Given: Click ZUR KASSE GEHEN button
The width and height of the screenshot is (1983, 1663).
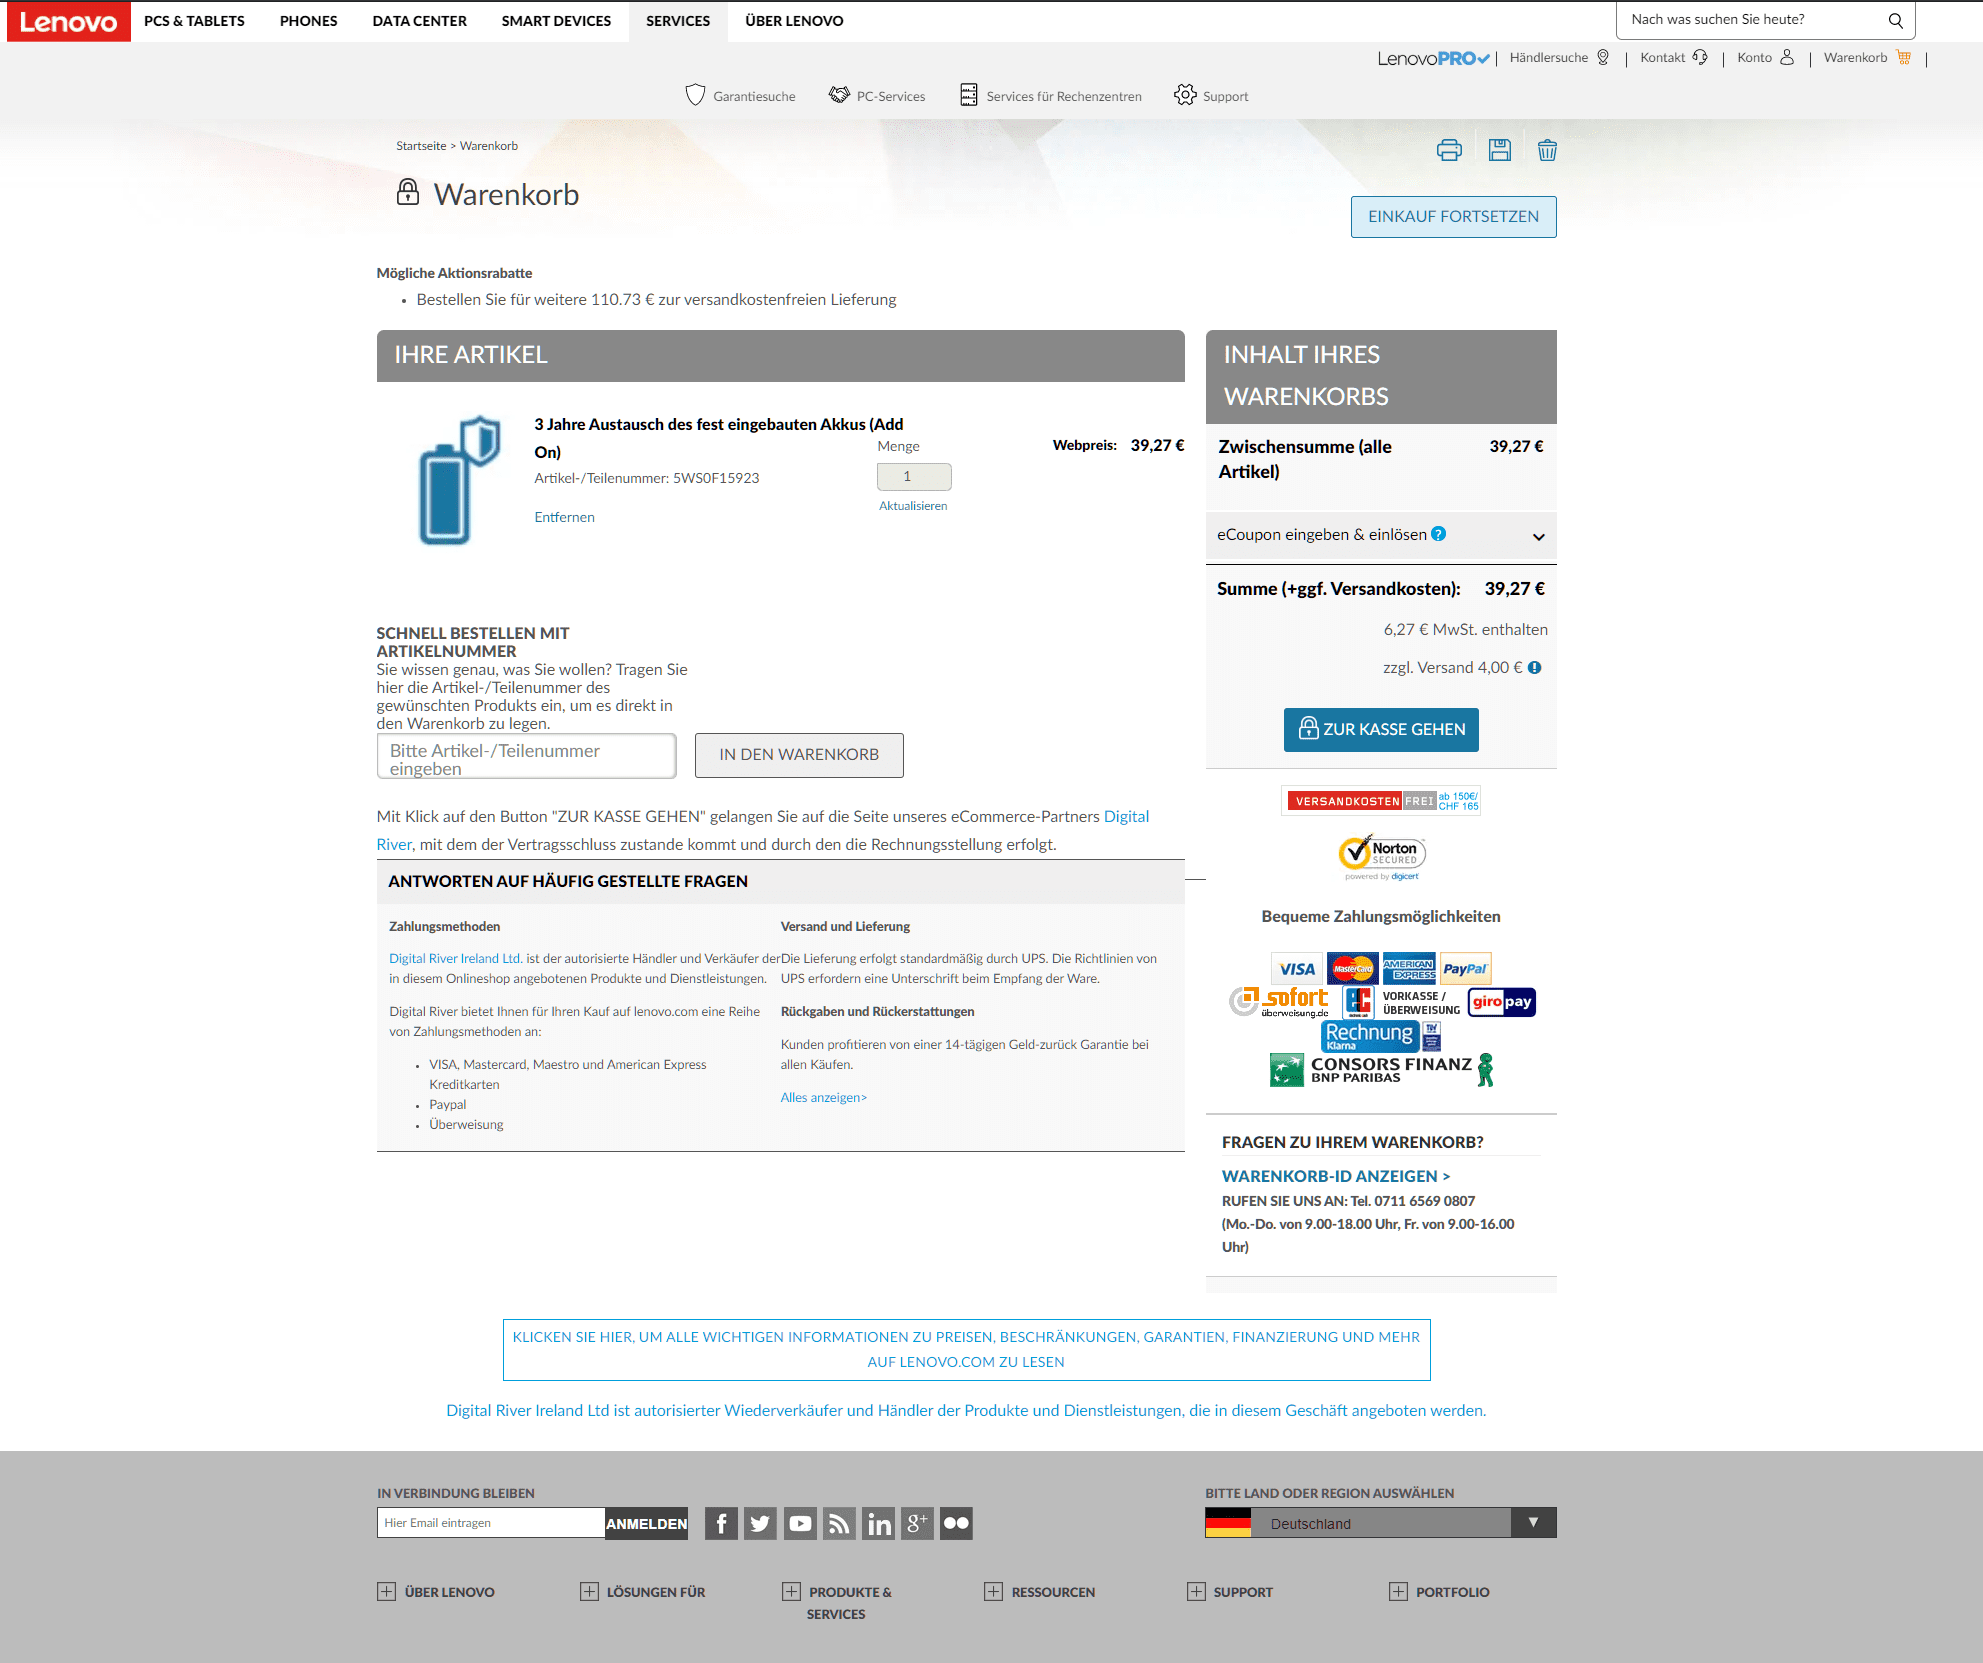Looking at the screenshot, I should tap(1380, 730).
